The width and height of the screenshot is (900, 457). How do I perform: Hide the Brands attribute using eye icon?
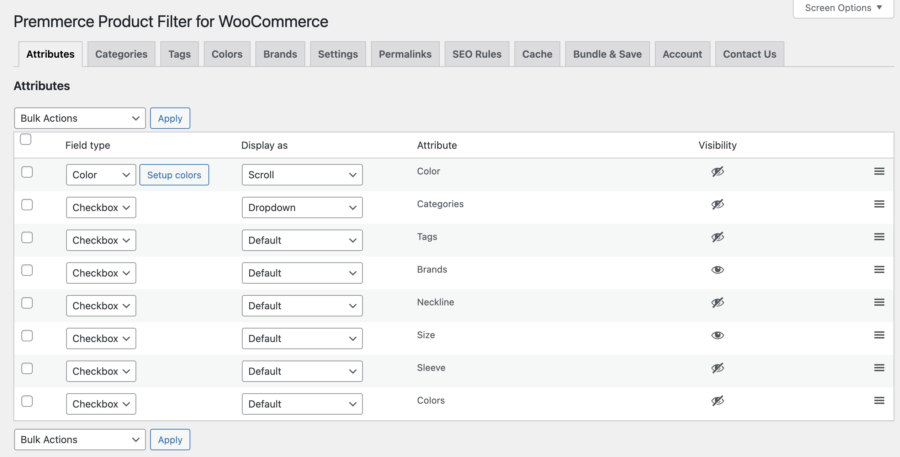pyautogui.click(x=717, y=270)
